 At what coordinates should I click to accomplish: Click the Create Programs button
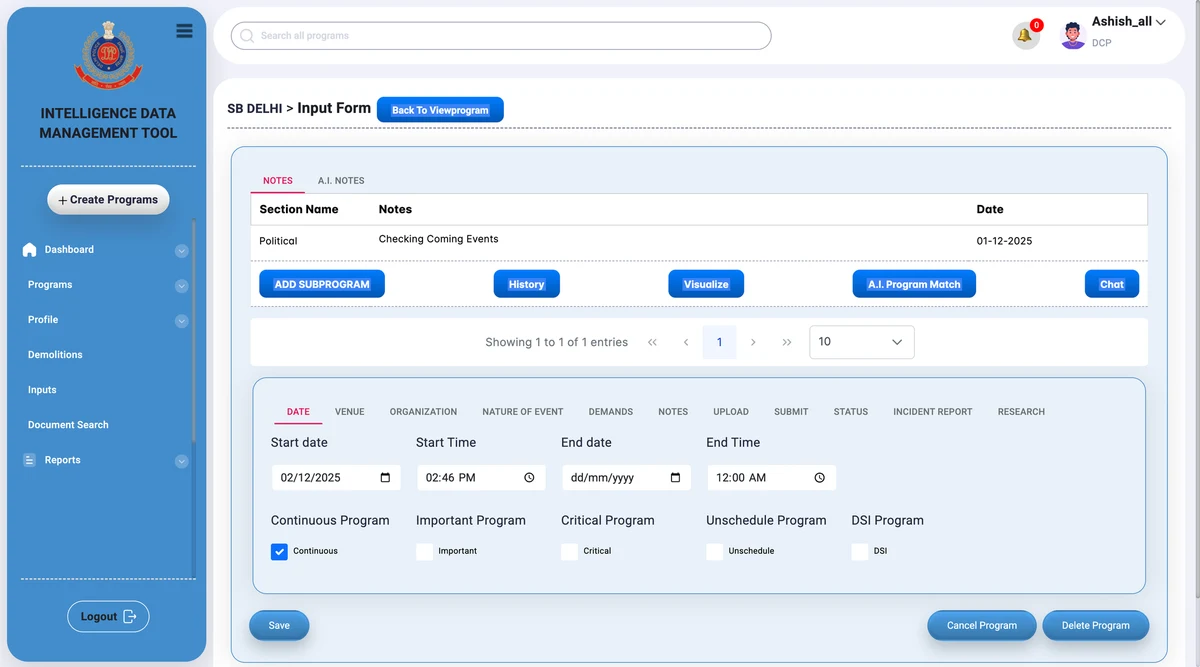click(108, 200)
